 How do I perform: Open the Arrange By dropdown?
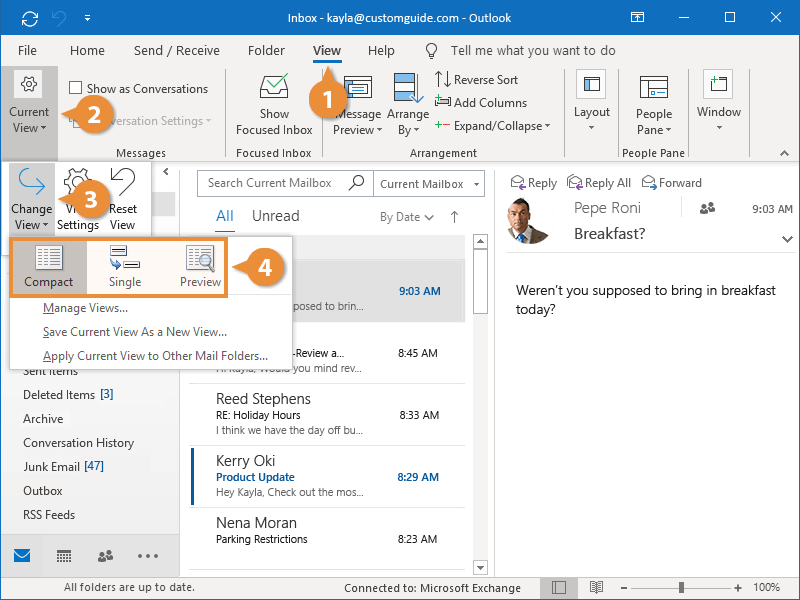pos(408,105)
